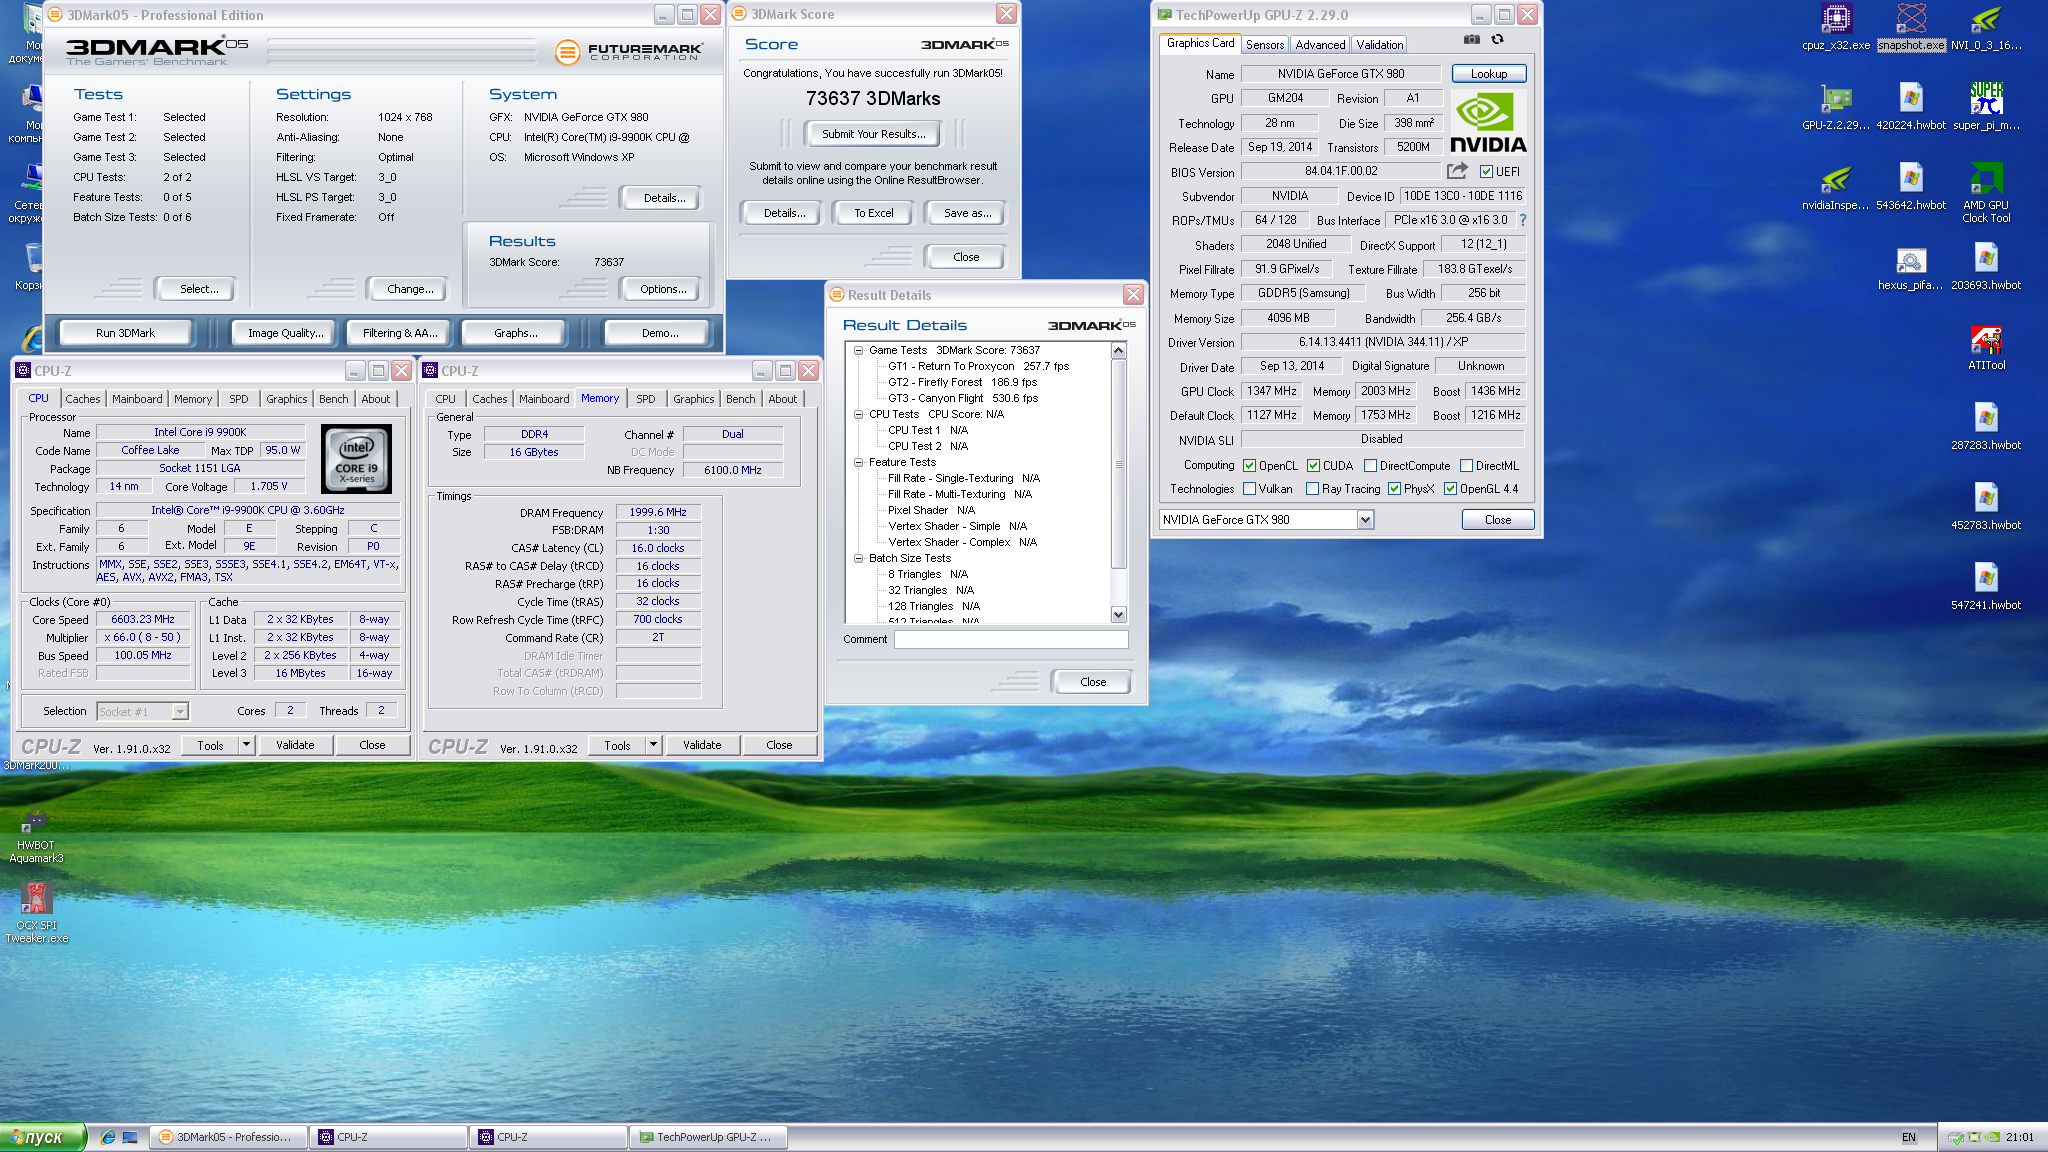
Task: Toggle the PhysX checkbox
Action: [x=1394, y=489]
